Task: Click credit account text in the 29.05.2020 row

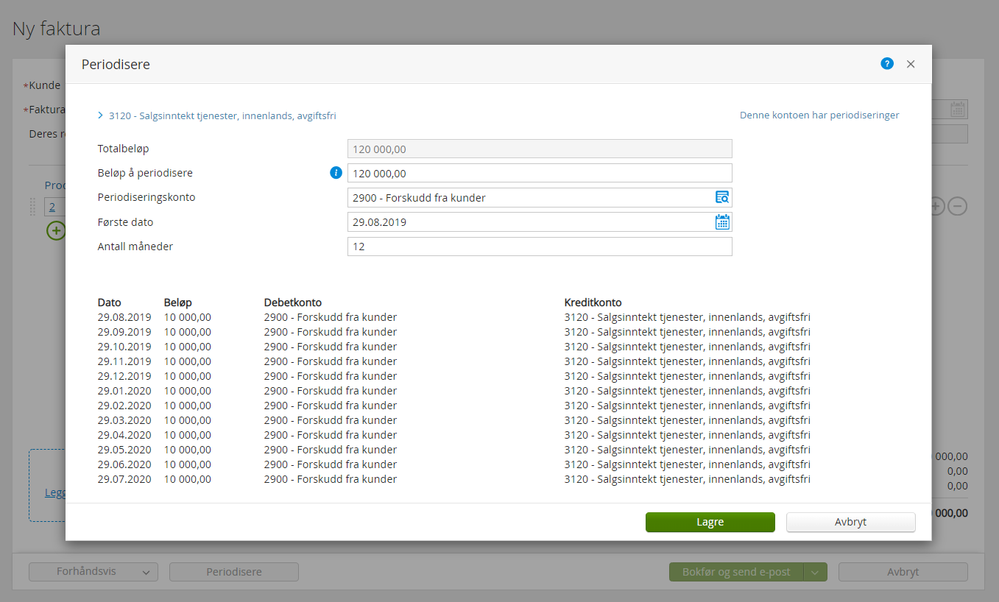Action: [x=687, y=450]
